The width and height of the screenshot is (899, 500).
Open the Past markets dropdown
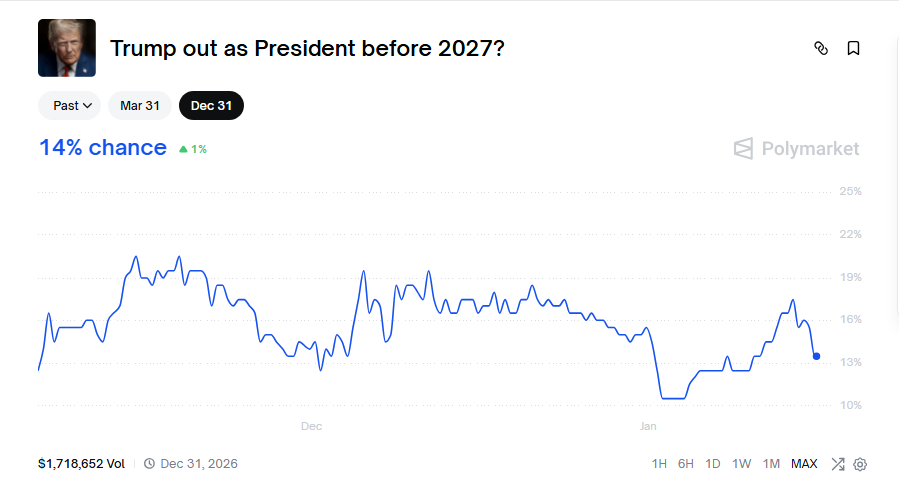tap(70, 105)
